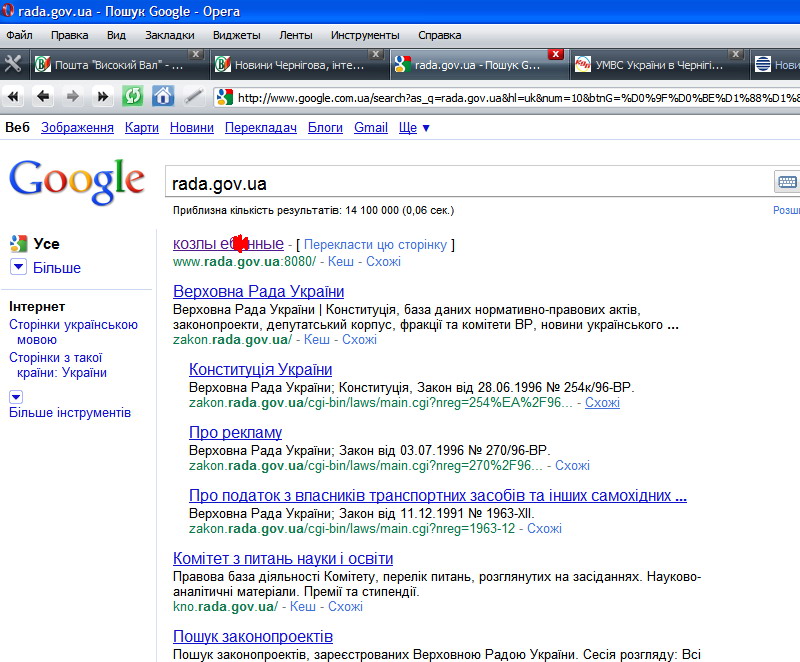Click the rewind navigation button
Viewport: 800px width, 662px height.
(14, 97)
